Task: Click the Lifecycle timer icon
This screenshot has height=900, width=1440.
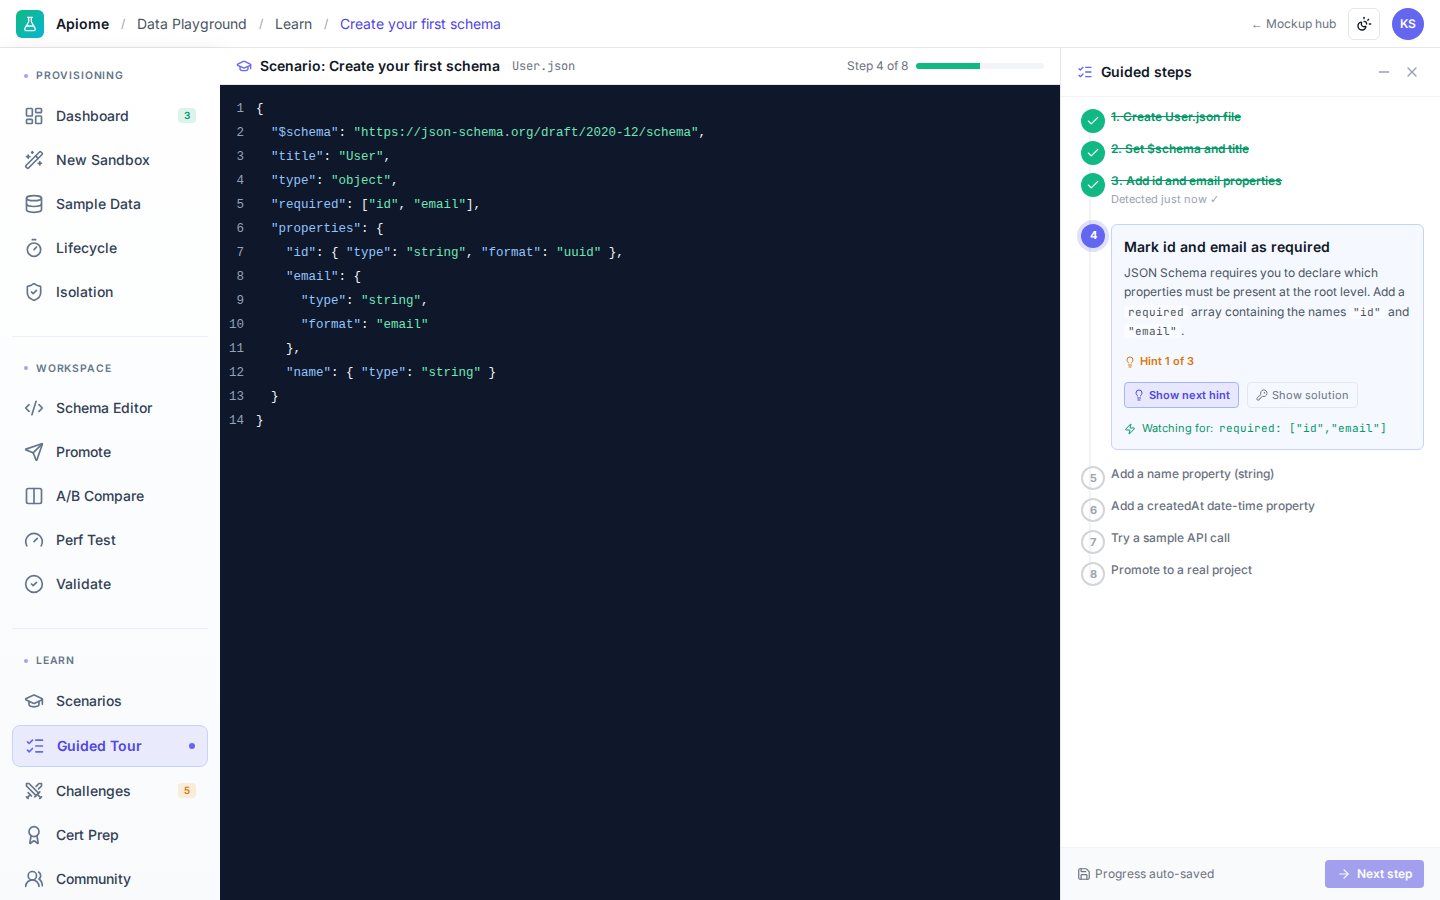Action: 34,248
